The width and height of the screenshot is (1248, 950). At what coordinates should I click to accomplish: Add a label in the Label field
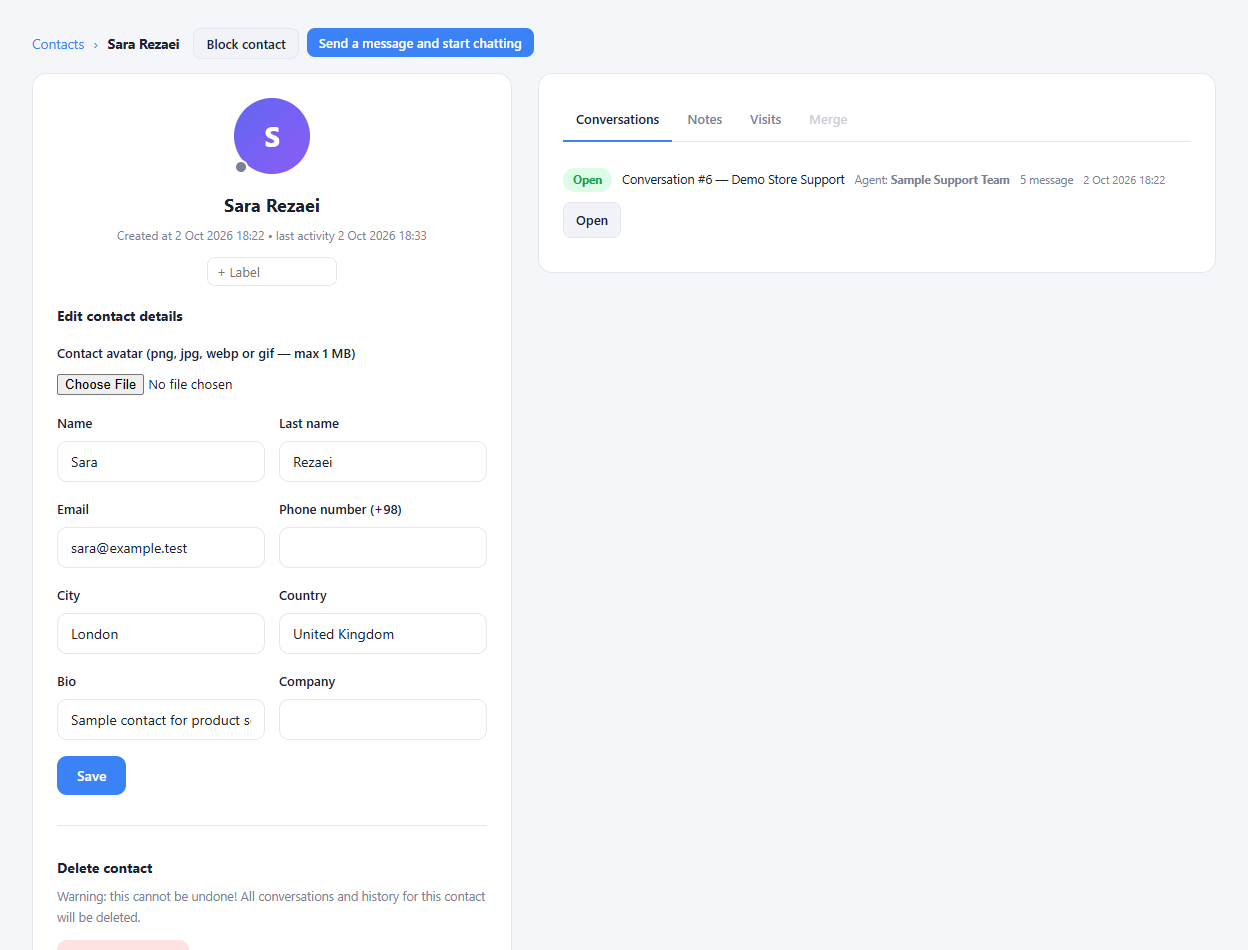tap(272, 272)
